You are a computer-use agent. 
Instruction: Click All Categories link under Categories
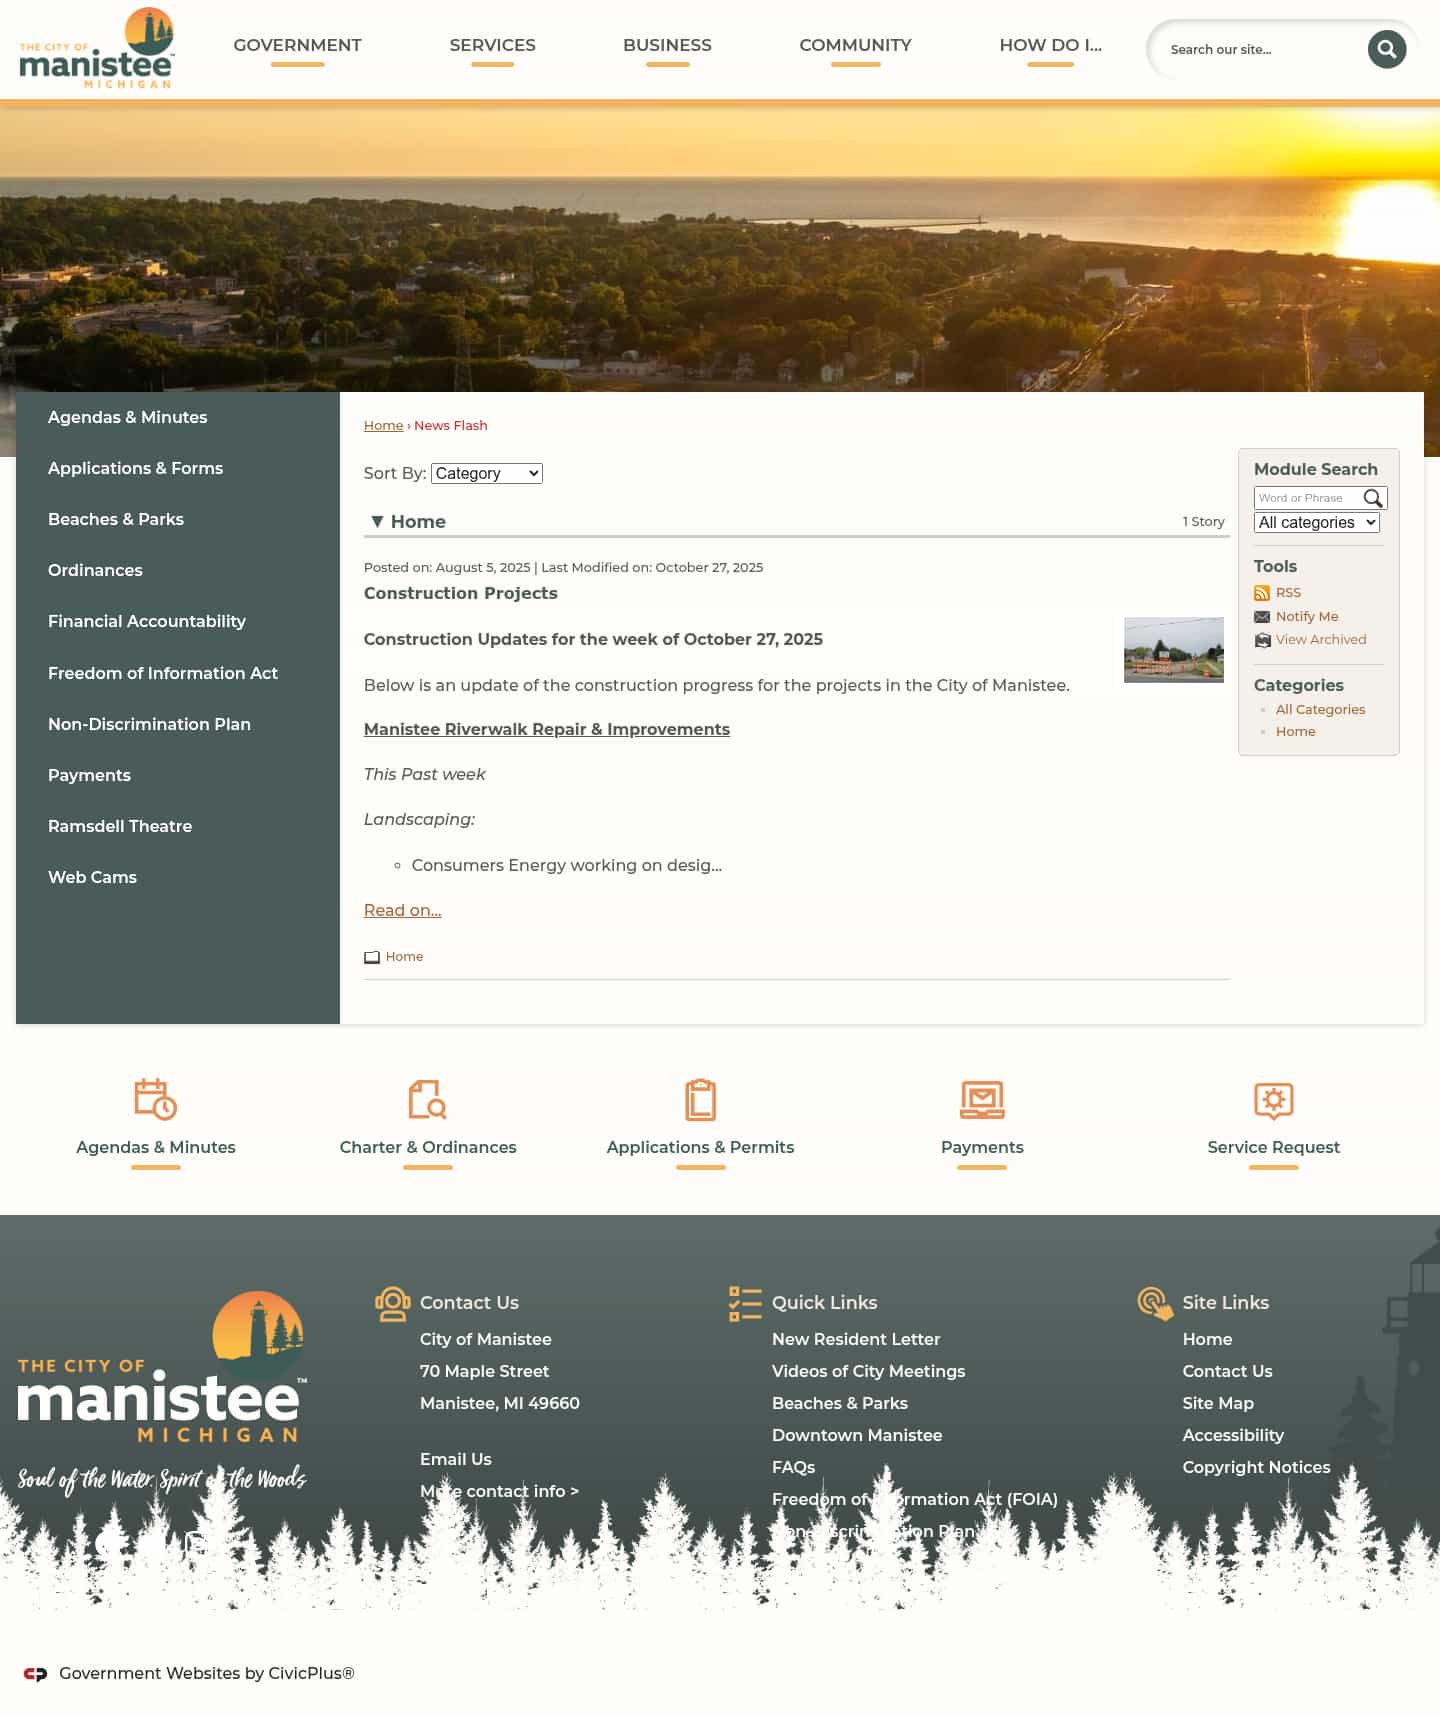pos(1320,709)
